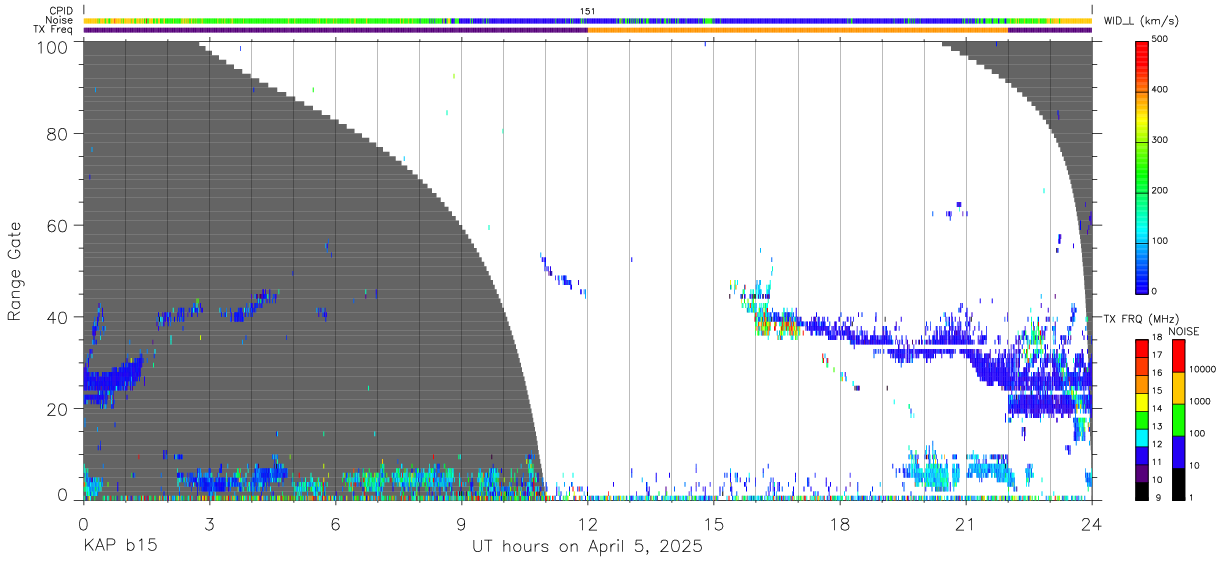Screen dimensions: 1228x567
Task: Select the 300 tick on width colorbar
Action: 1161,140
